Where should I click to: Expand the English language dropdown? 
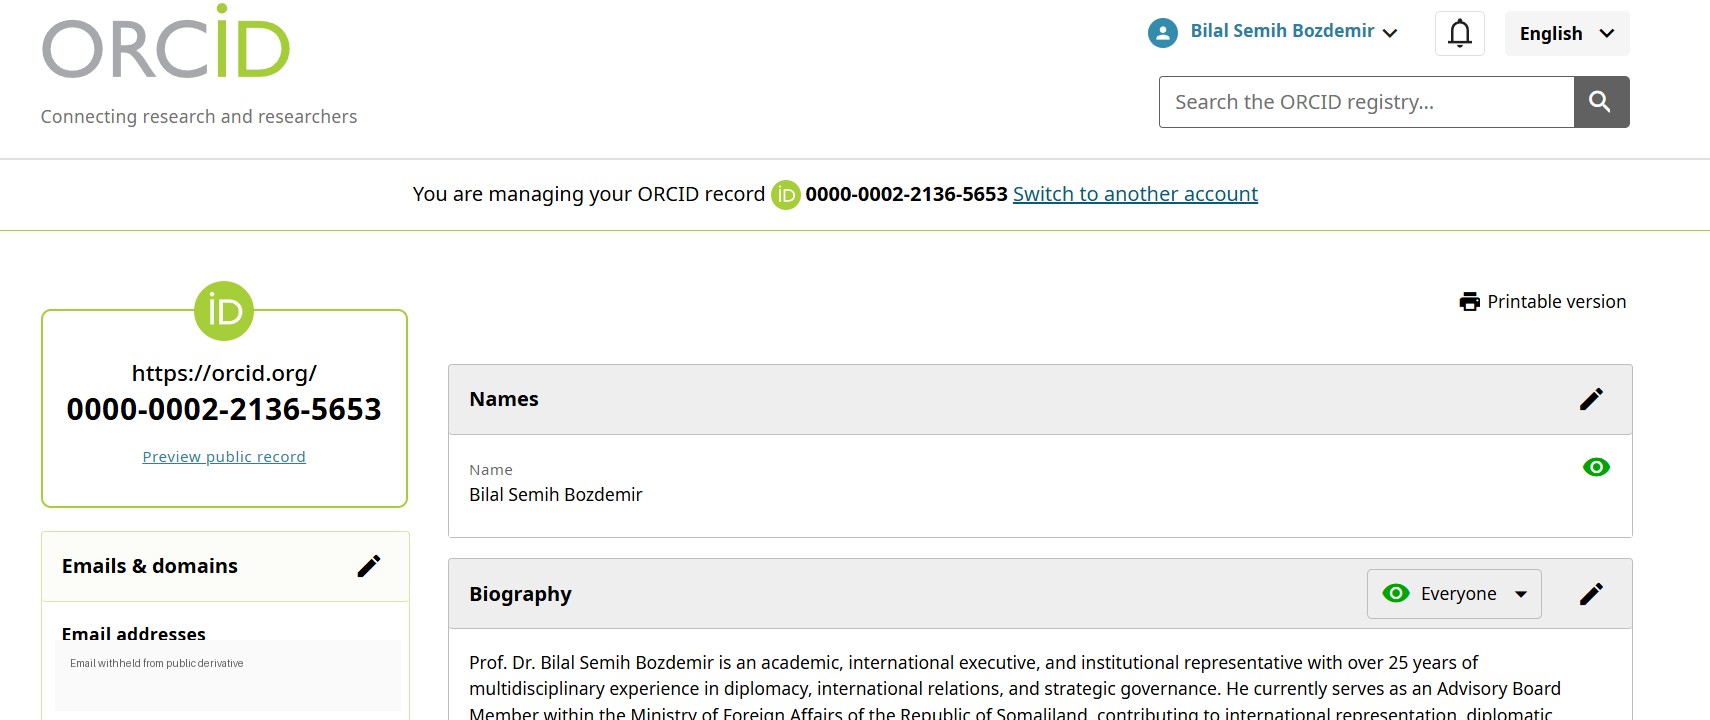point(1567,34)
